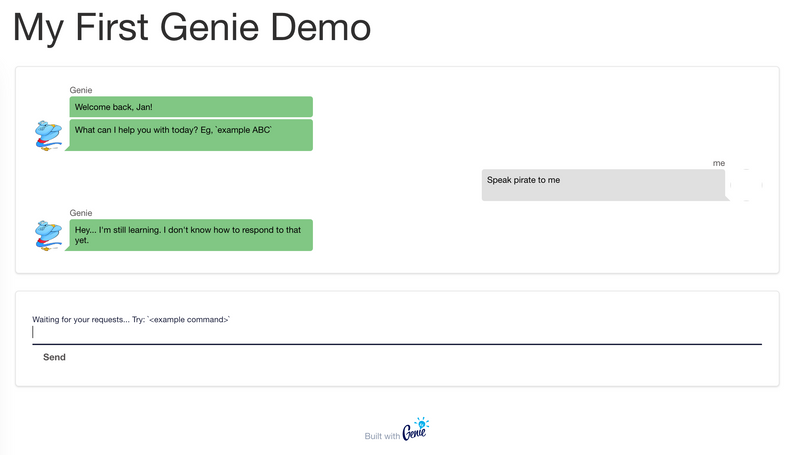Click the 'What can I help you with today?' bubble
800x455 pixels.
(x=190, y=135)
